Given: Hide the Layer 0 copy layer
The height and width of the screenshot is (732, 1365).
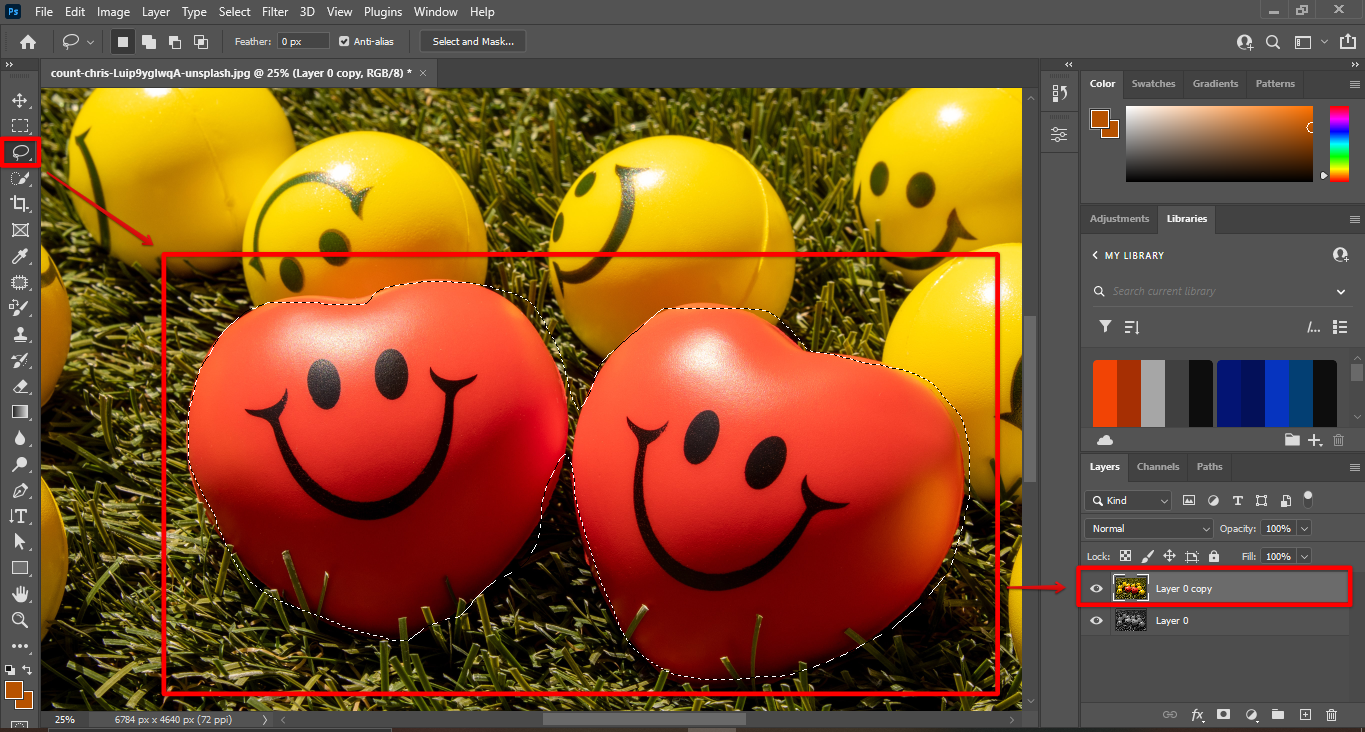Looking at the screenshot, I should (1096, 589).
